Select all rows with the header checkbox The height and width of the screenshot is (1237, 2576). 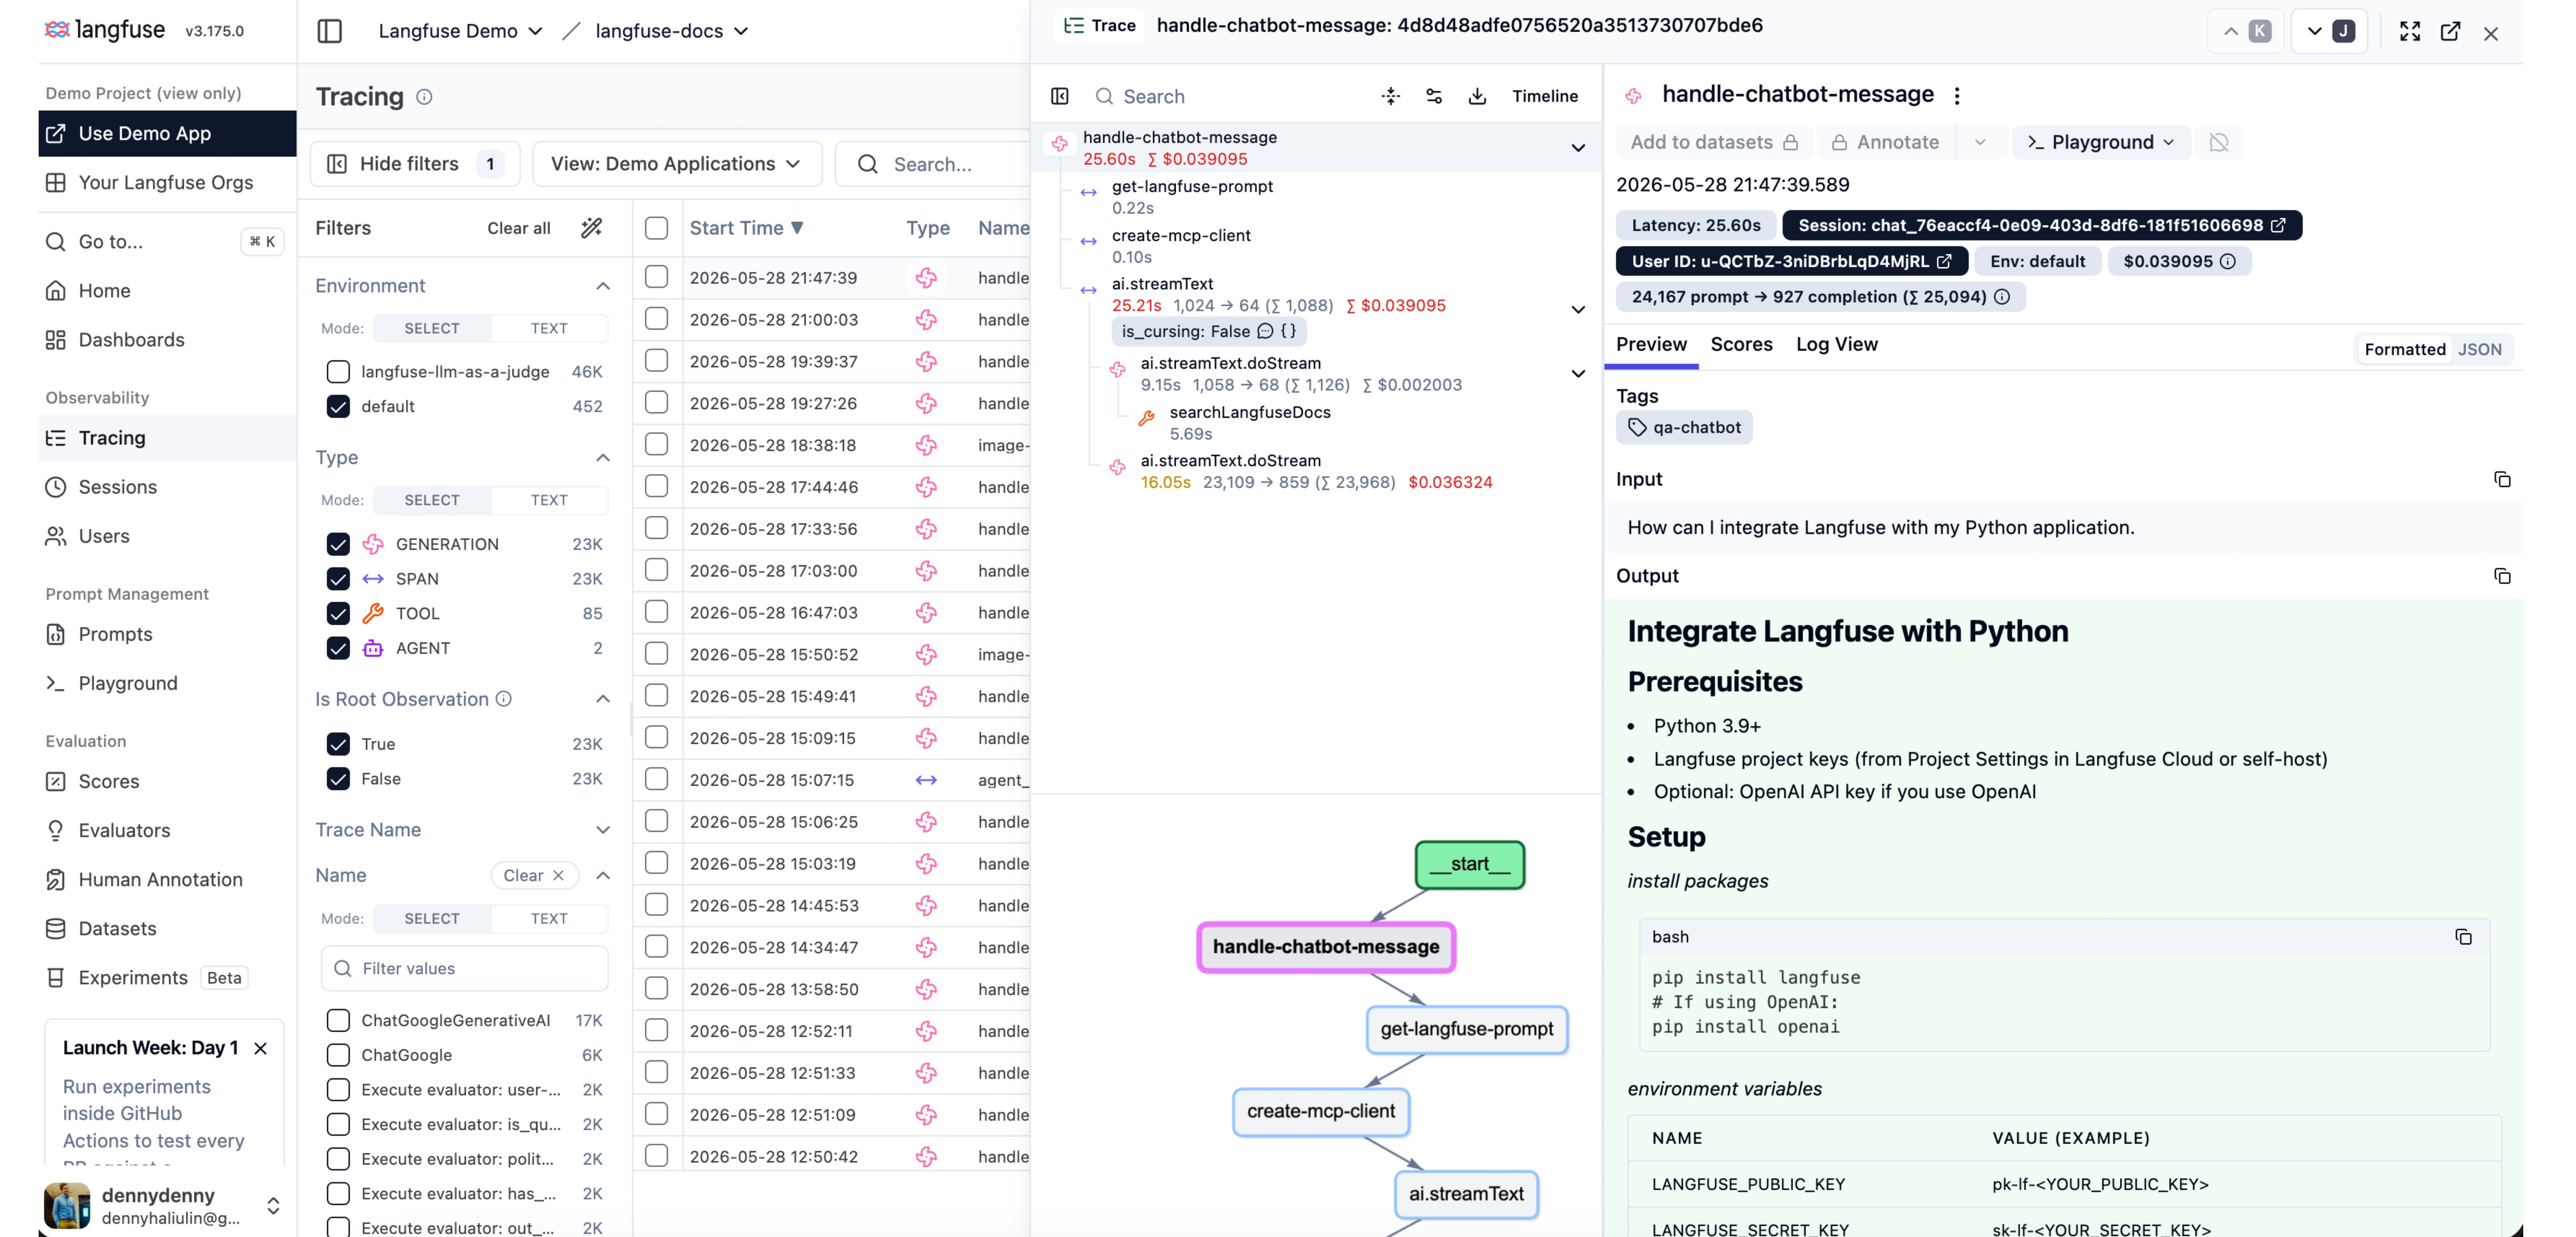click(656, 228)
